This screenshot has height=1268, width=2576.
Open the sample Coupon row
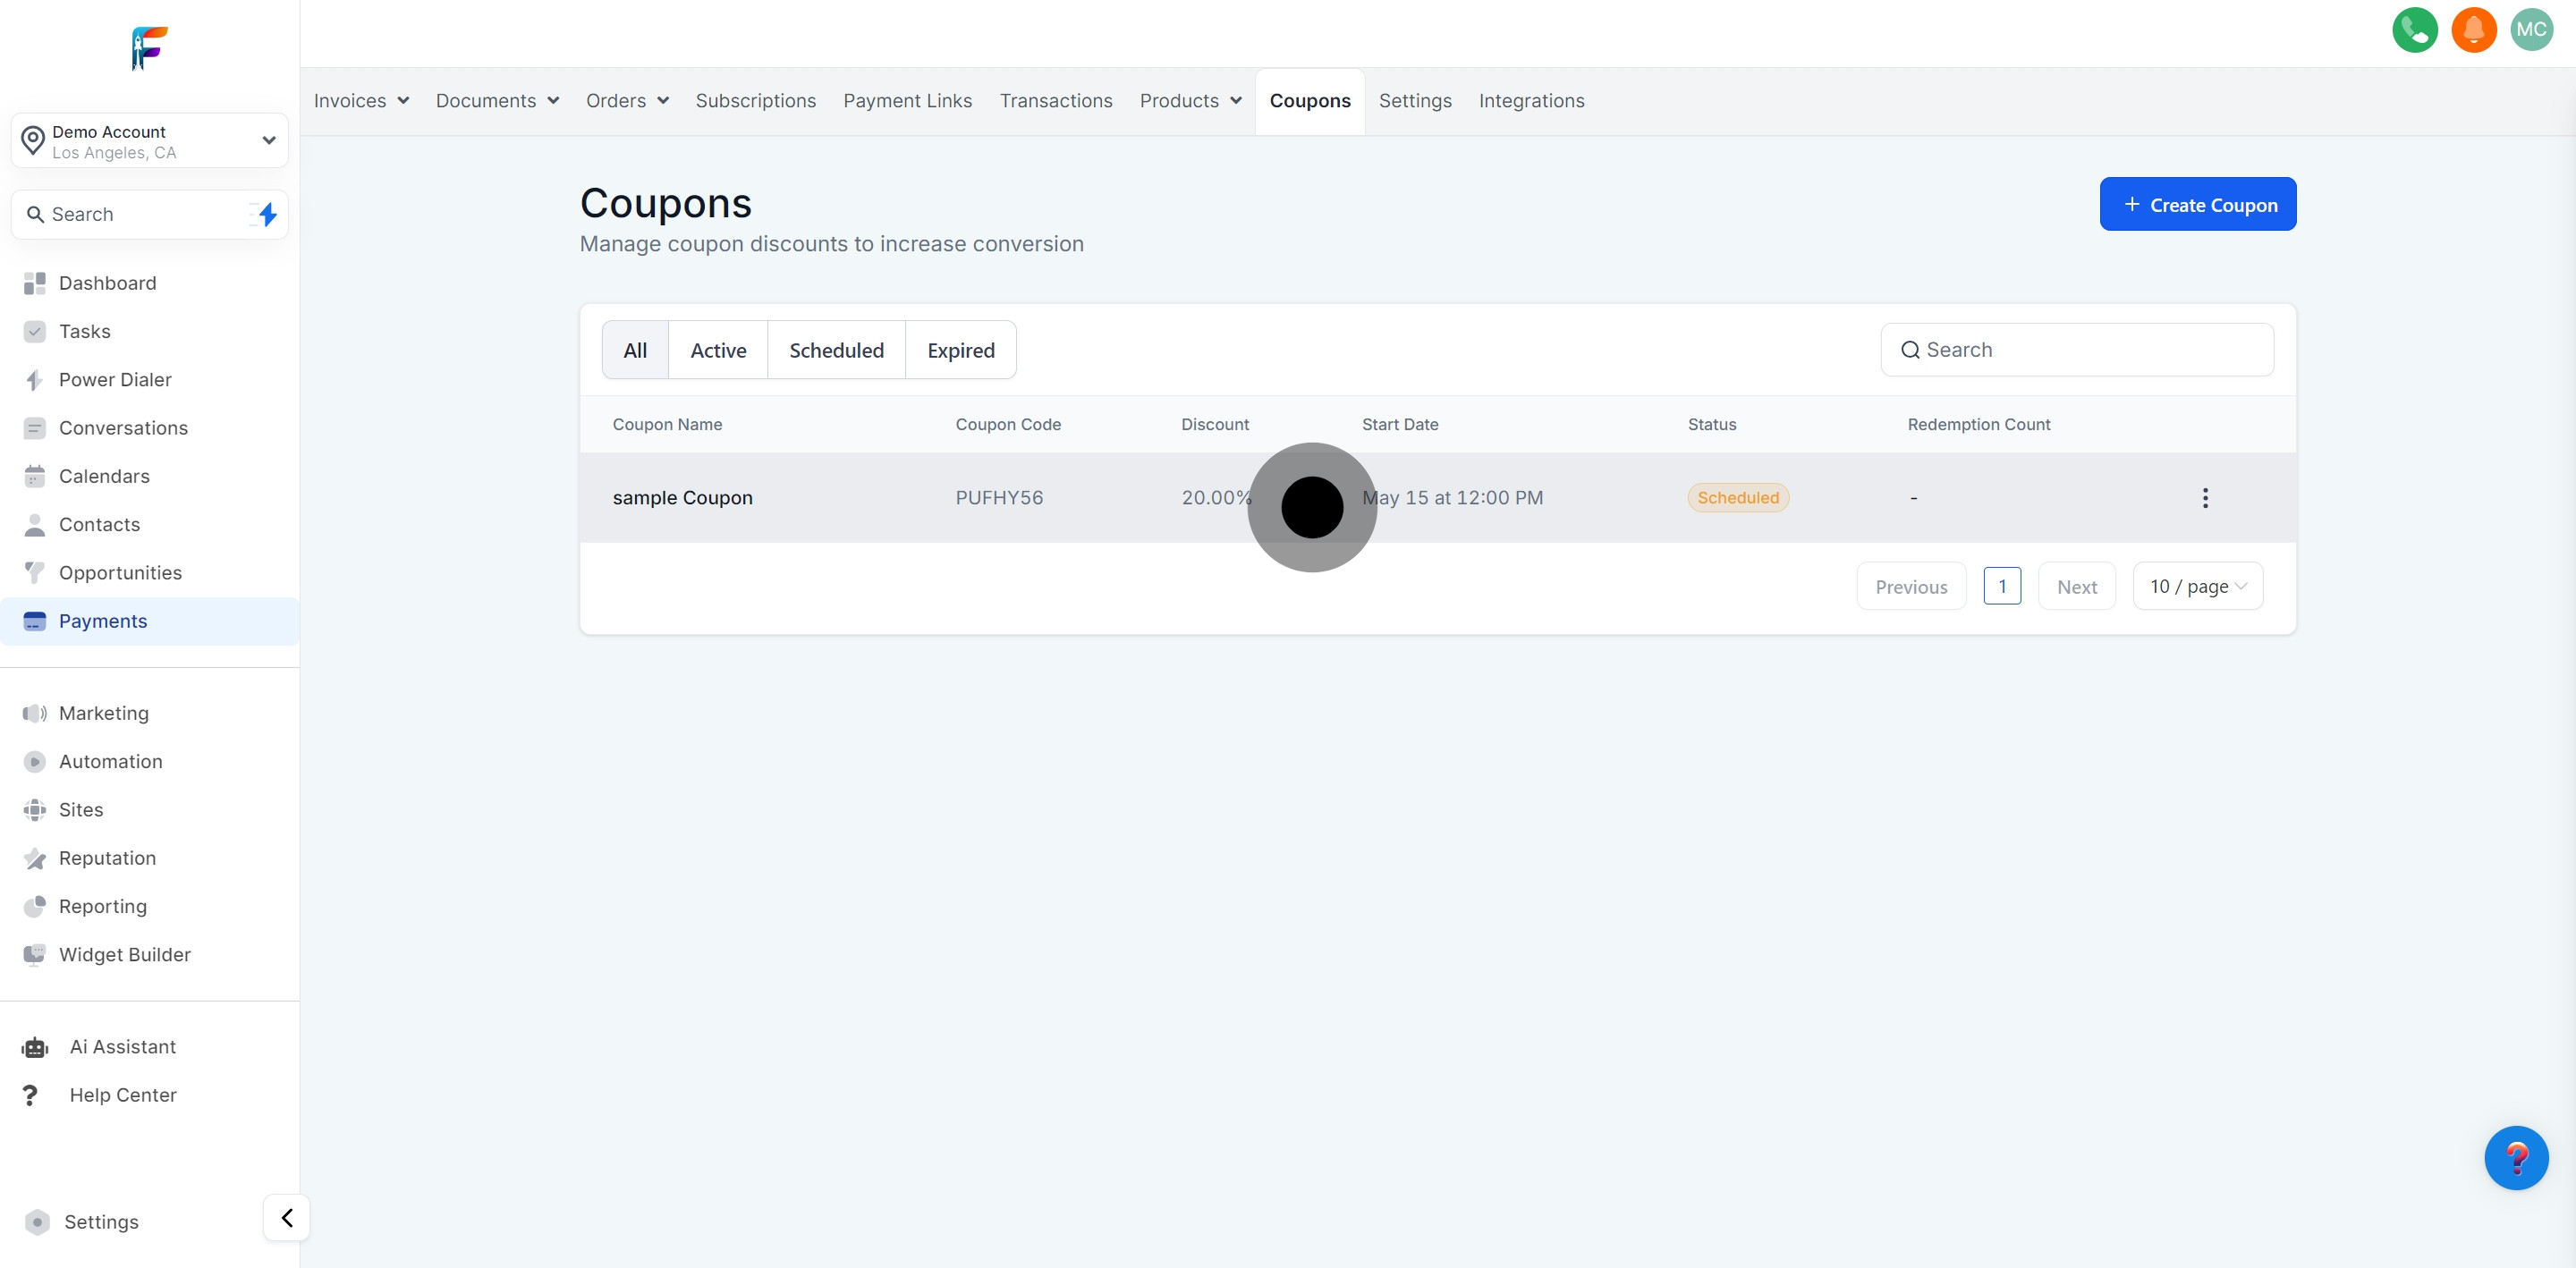tap(682, 498)
